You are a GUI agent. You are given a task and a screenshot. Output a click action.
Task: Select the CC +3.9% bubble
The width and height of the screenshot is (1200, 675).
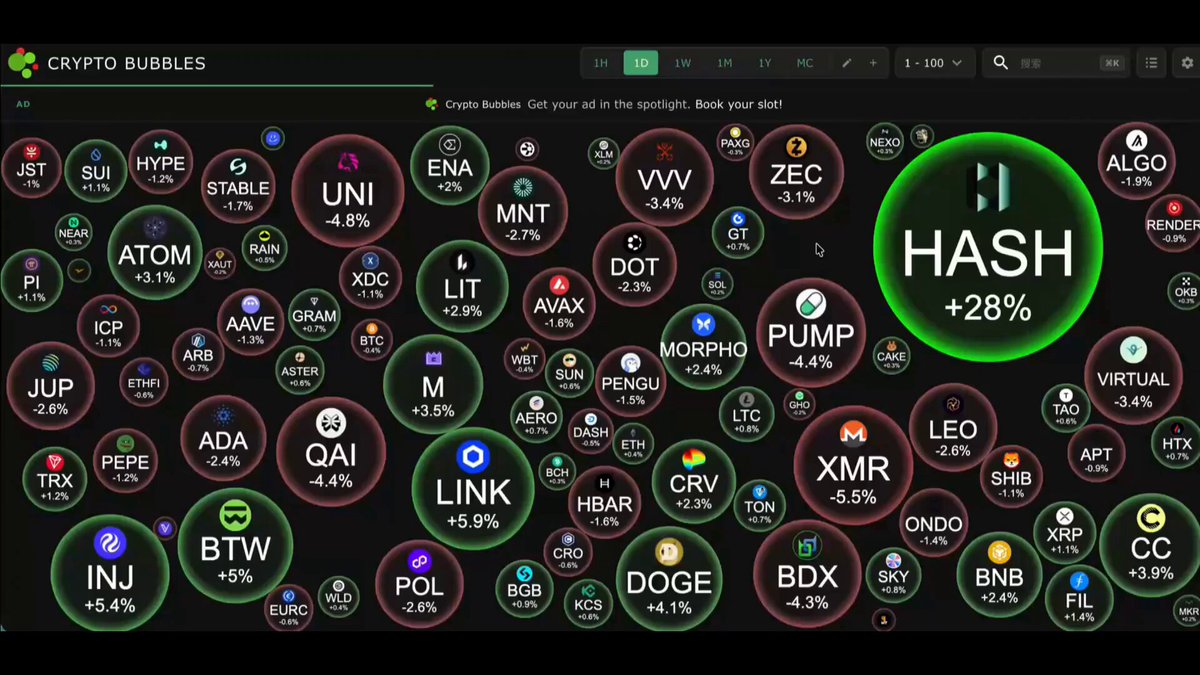[x=1150, y=545]
